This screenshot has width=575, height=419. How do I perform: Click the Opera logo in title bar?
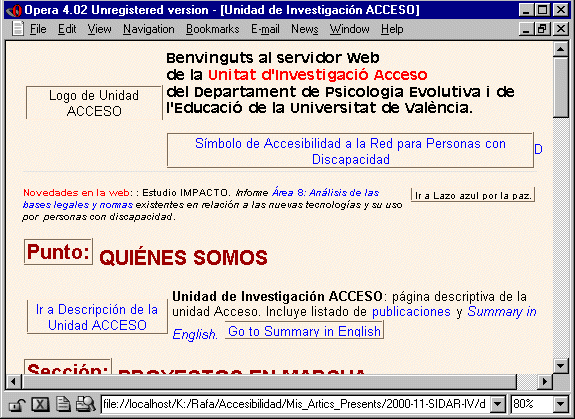click(14, 10)
